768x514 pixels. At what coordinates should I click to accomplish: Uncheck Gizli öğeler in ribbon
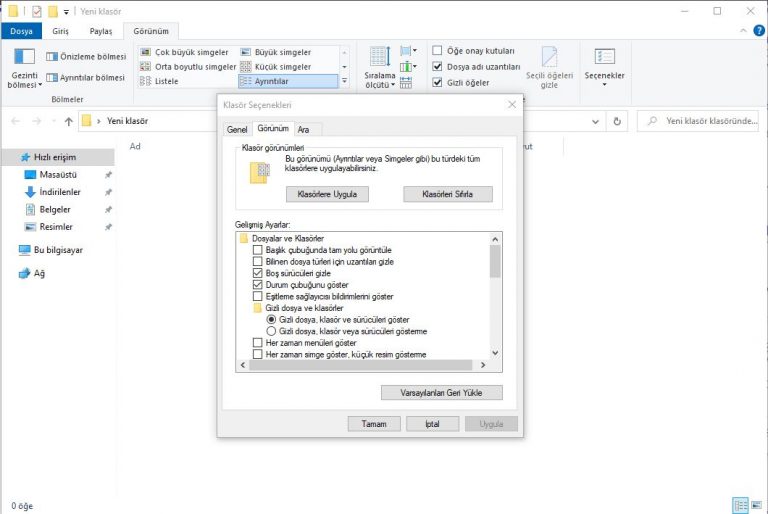point(437,82)
